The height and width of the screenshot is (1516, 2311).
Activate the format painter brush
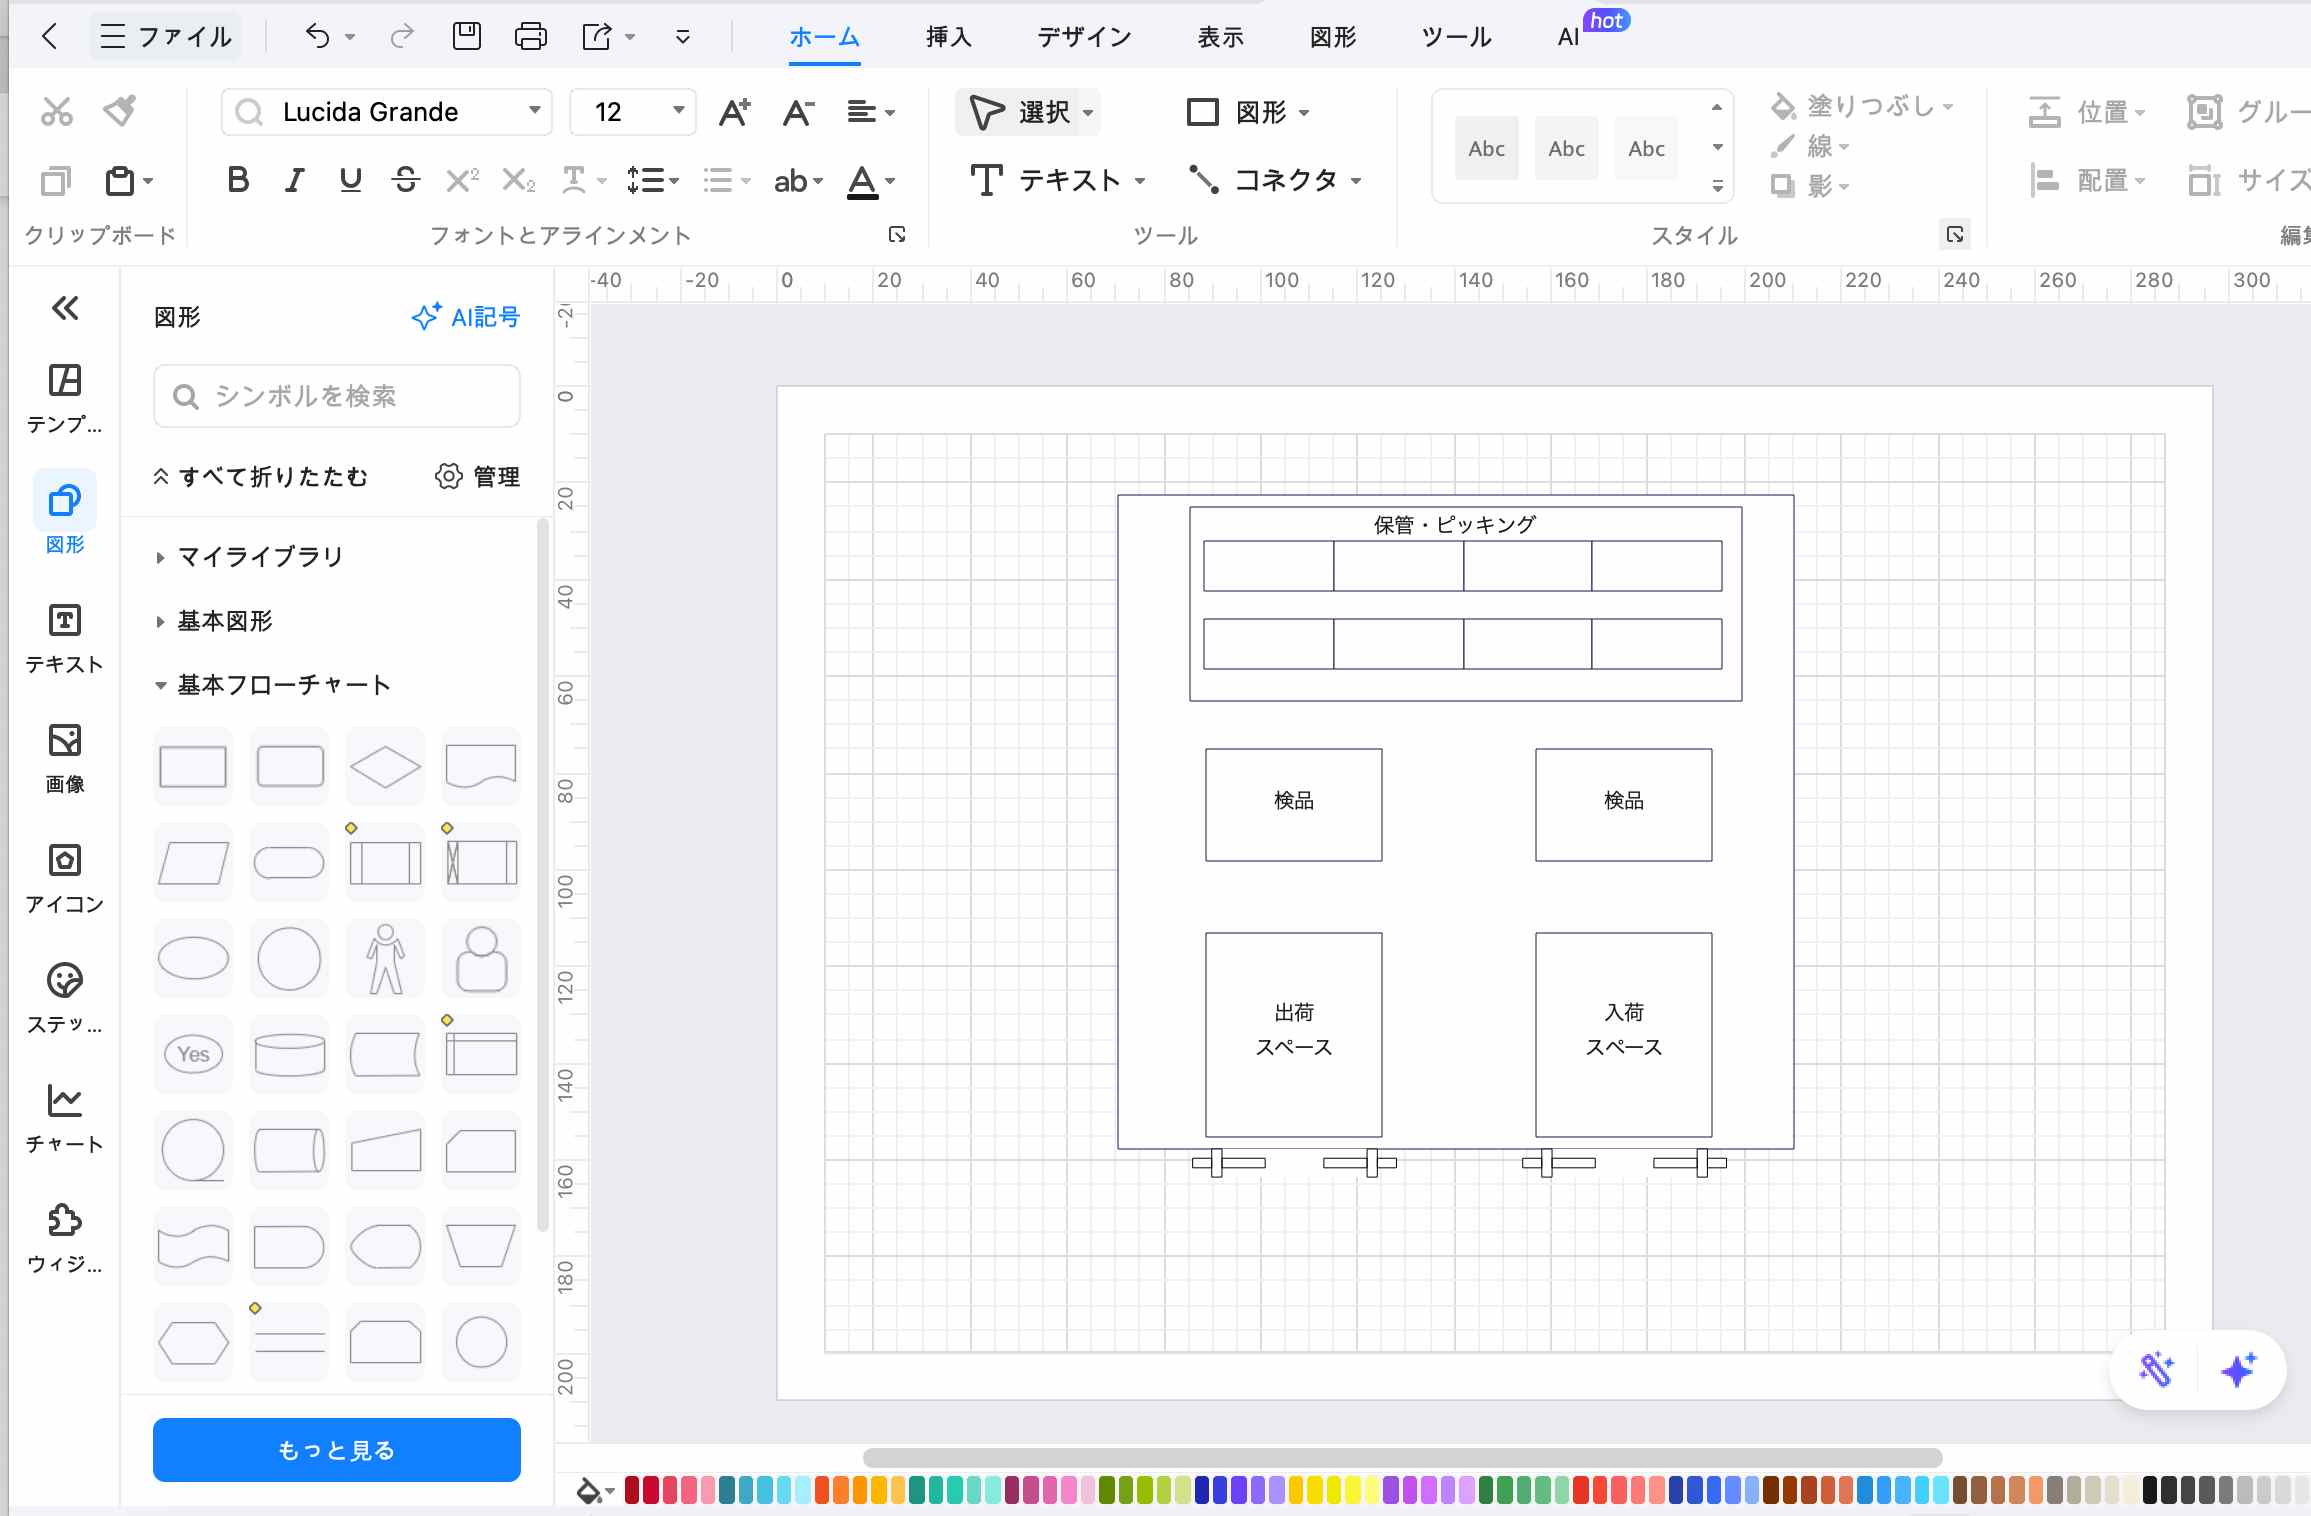click(120, 111)
